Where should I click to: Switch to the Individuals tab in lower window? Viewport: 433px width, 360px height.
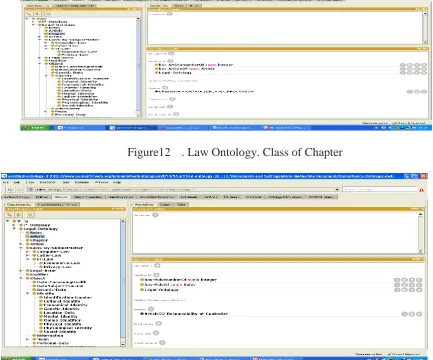[189, 197]
